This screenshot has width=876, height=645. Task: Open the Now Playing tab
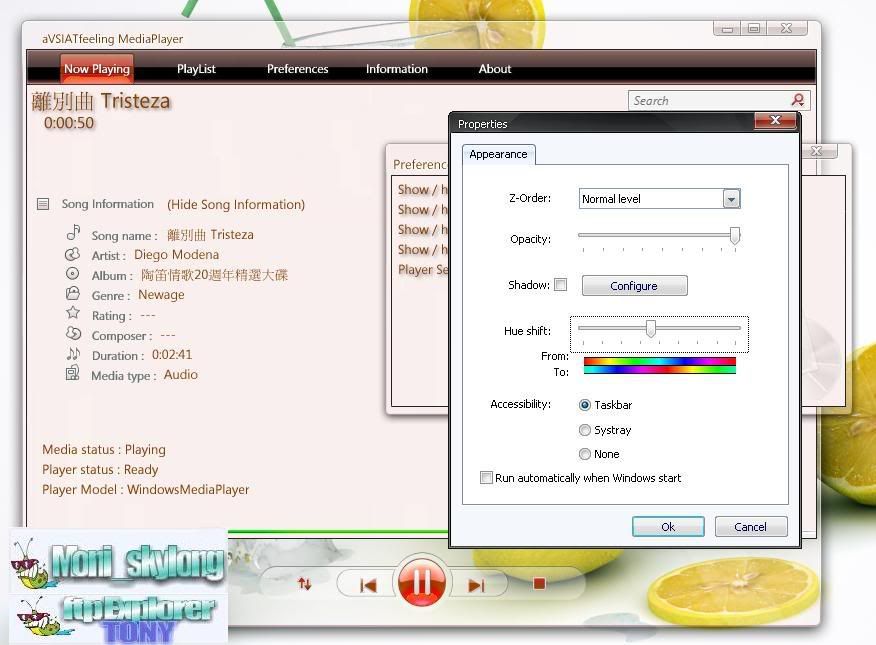pos(97,69)
